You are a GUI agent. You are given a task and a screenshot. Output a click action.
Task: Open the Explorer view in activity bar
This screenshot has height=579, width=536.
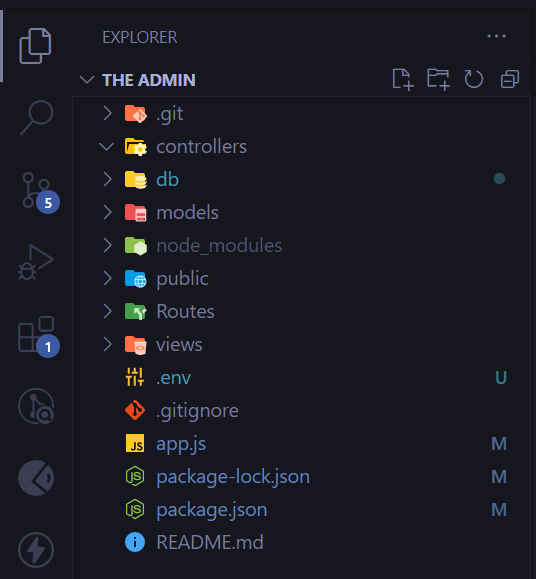point(35,46)
